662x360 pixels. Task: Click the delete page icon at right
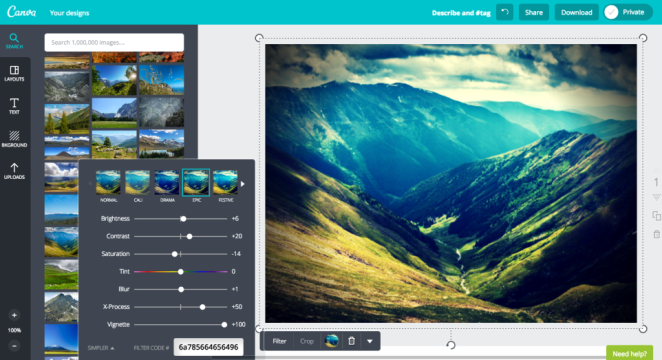click(657, 234)
